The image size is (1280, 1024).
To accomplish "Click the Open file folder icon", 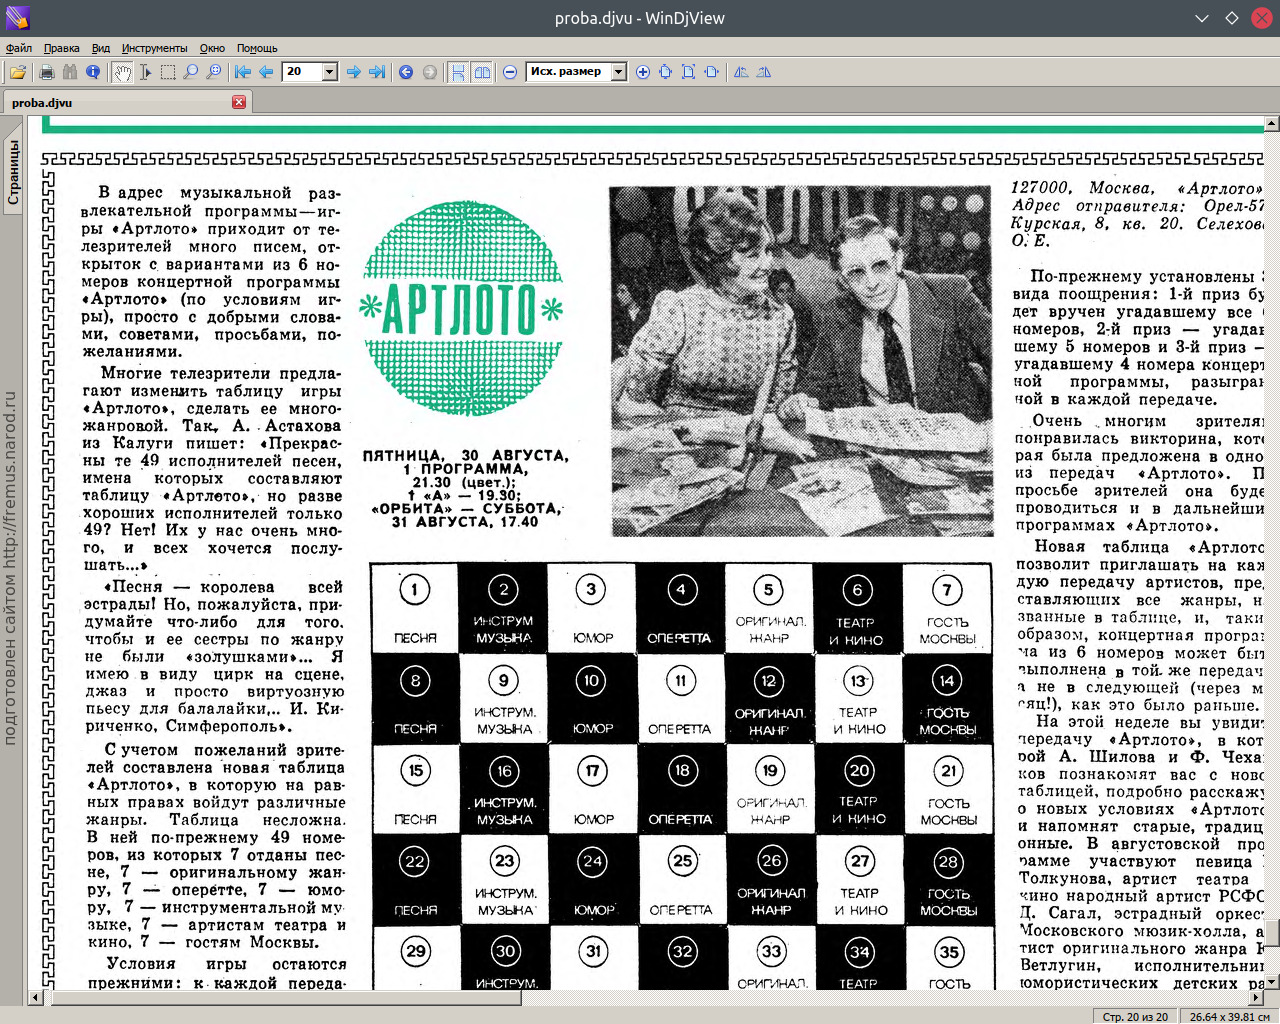I will (x=18, y=72).
